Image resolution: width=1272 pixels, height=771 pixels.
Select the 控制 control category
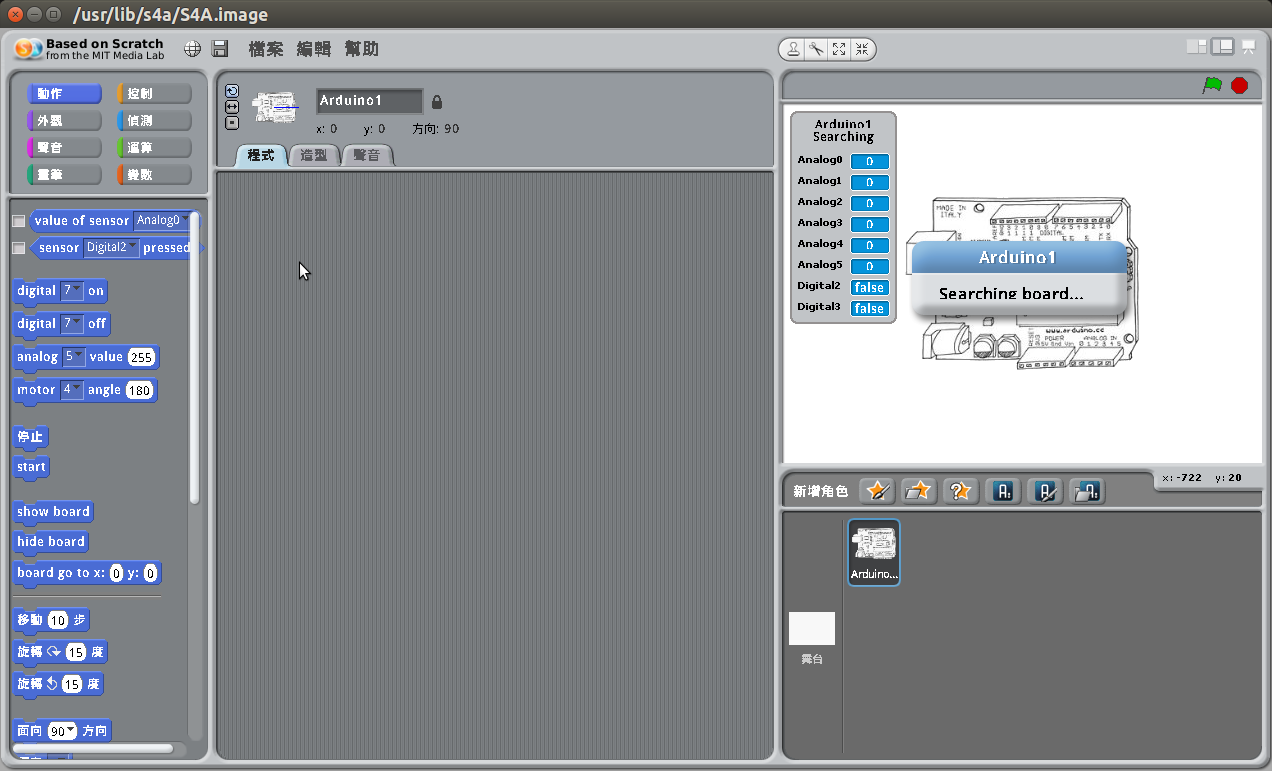154,94
